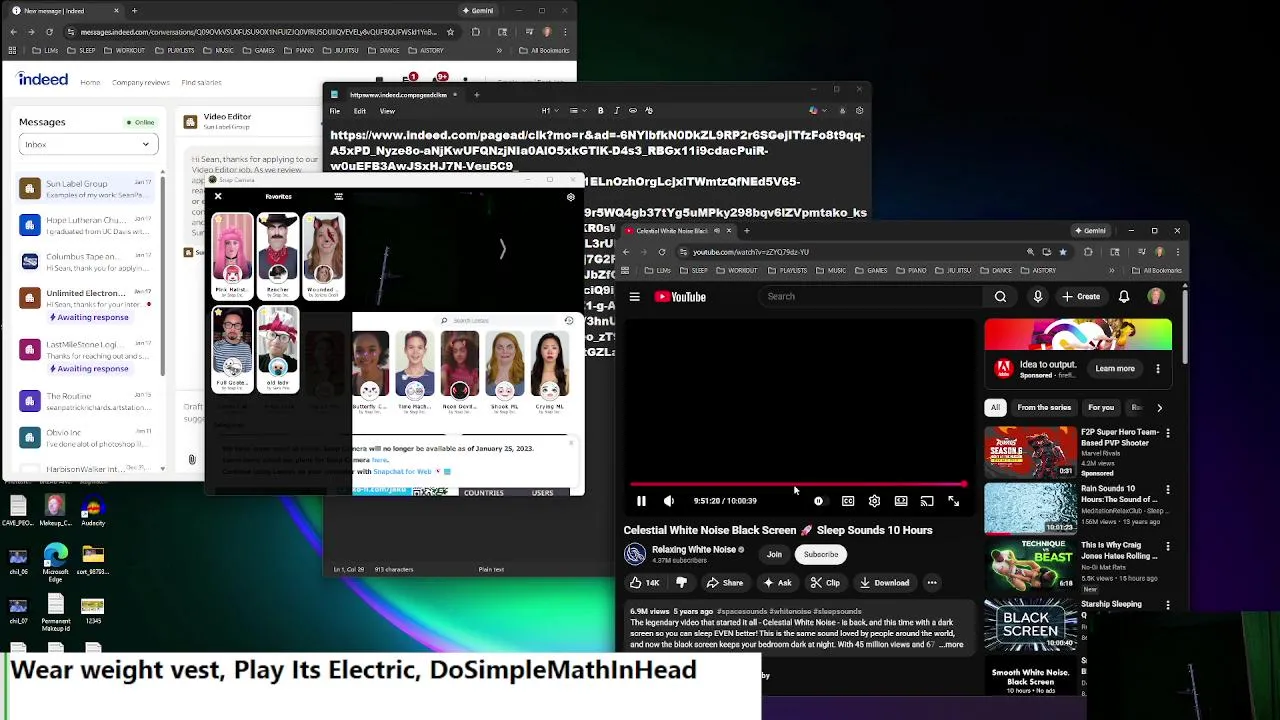Join the Relaxing White Noise channel
Screen dimensions: 1280x720
(774, 554)
